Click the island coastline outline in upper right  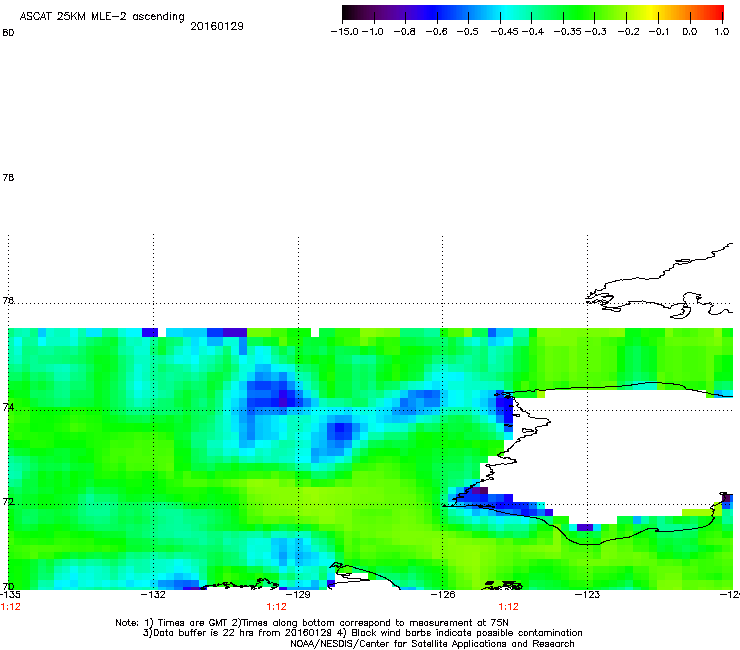659,281
